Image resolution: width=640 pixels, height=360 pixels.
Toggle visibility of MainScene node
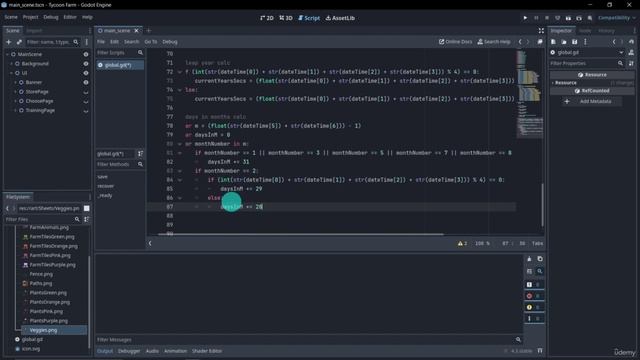[86, 54]
